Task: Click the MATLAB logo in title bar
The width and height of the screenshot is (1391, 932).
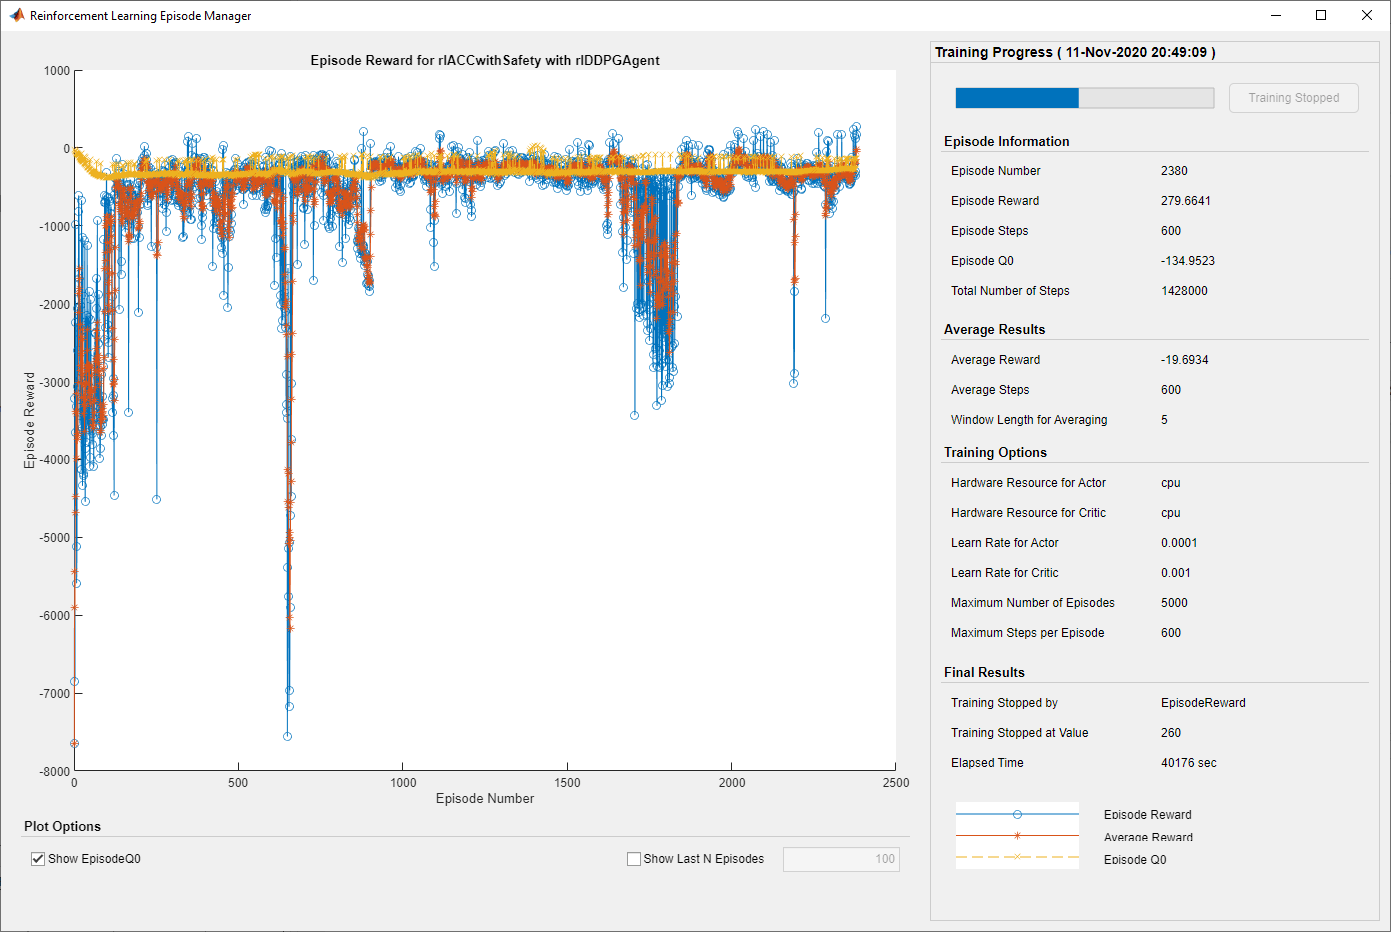Action: pos(16,15)
